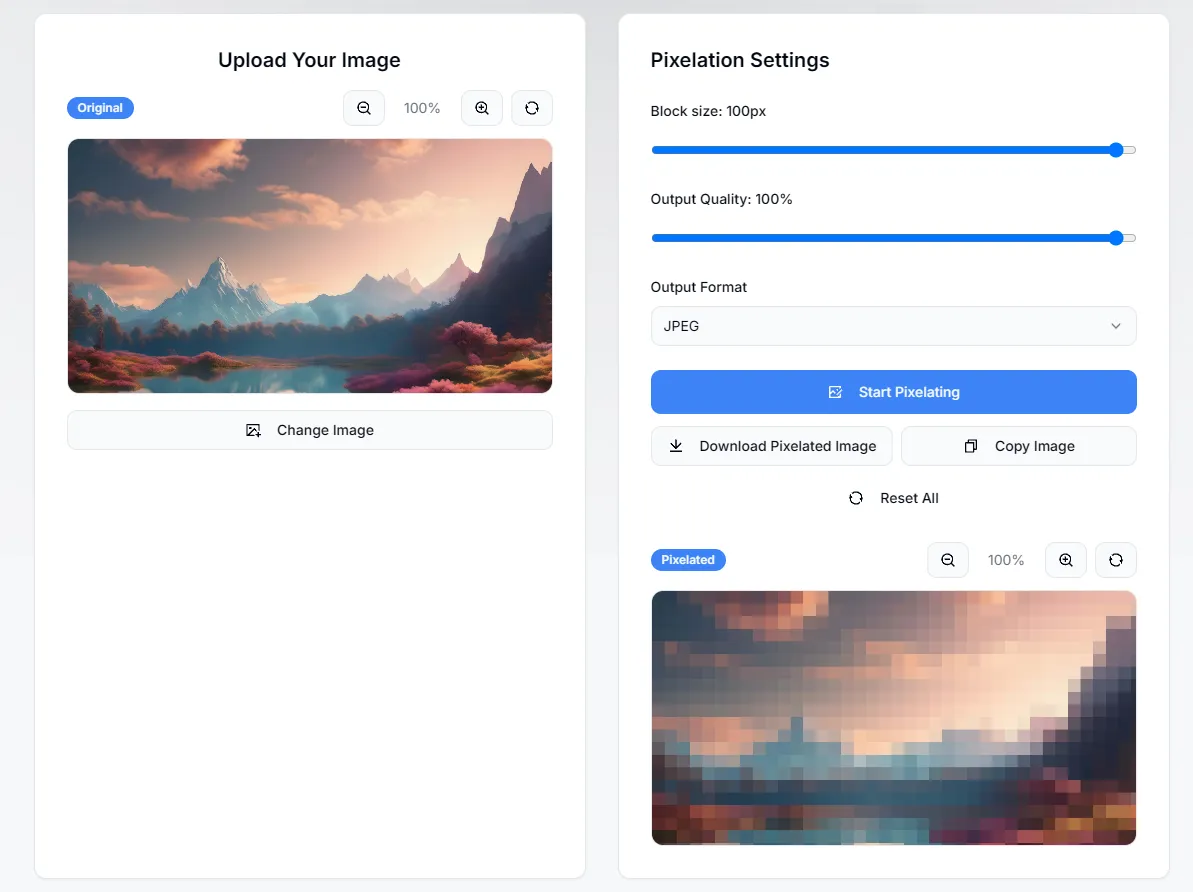Reset All pixelation settings
The height and width of the screenshot is (892, 1193).
(x=894, y=498)
